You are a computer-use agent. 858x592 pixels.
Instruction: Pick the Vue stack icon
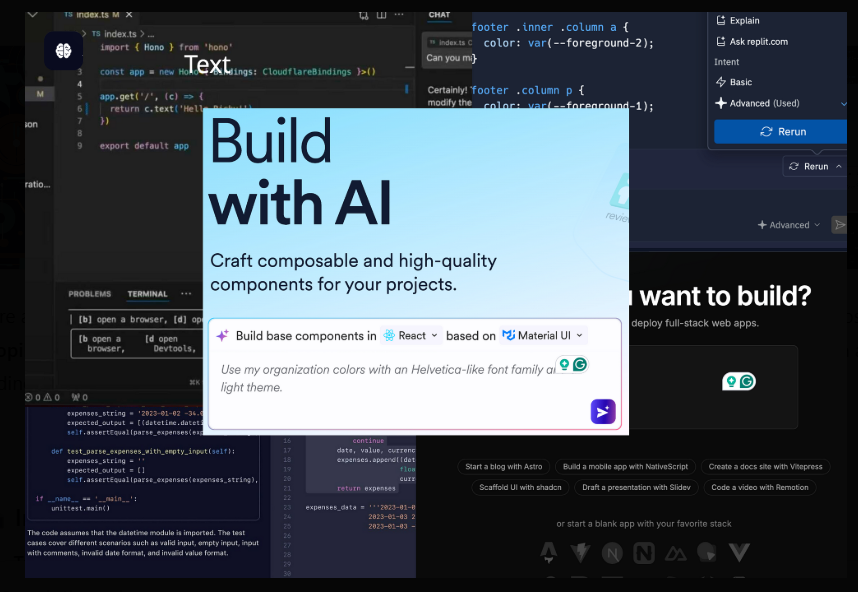click(x=739, y=552)
